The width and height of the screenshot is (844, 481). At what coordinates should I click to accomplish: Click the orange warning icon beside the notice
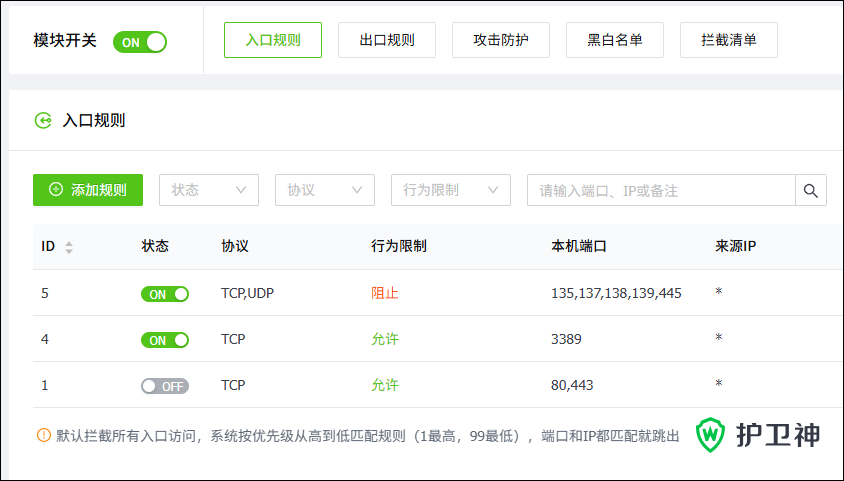click(44, 435)
